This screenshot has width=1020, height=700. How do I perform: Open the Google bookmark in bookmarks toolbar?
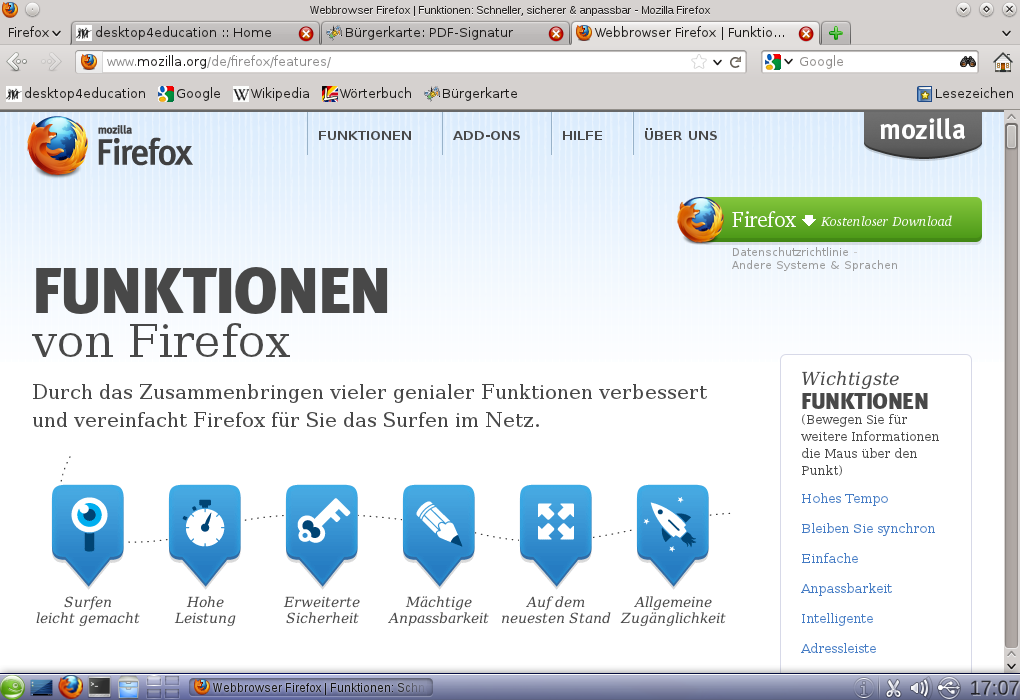pyautogui.click(x=189, y=94)
